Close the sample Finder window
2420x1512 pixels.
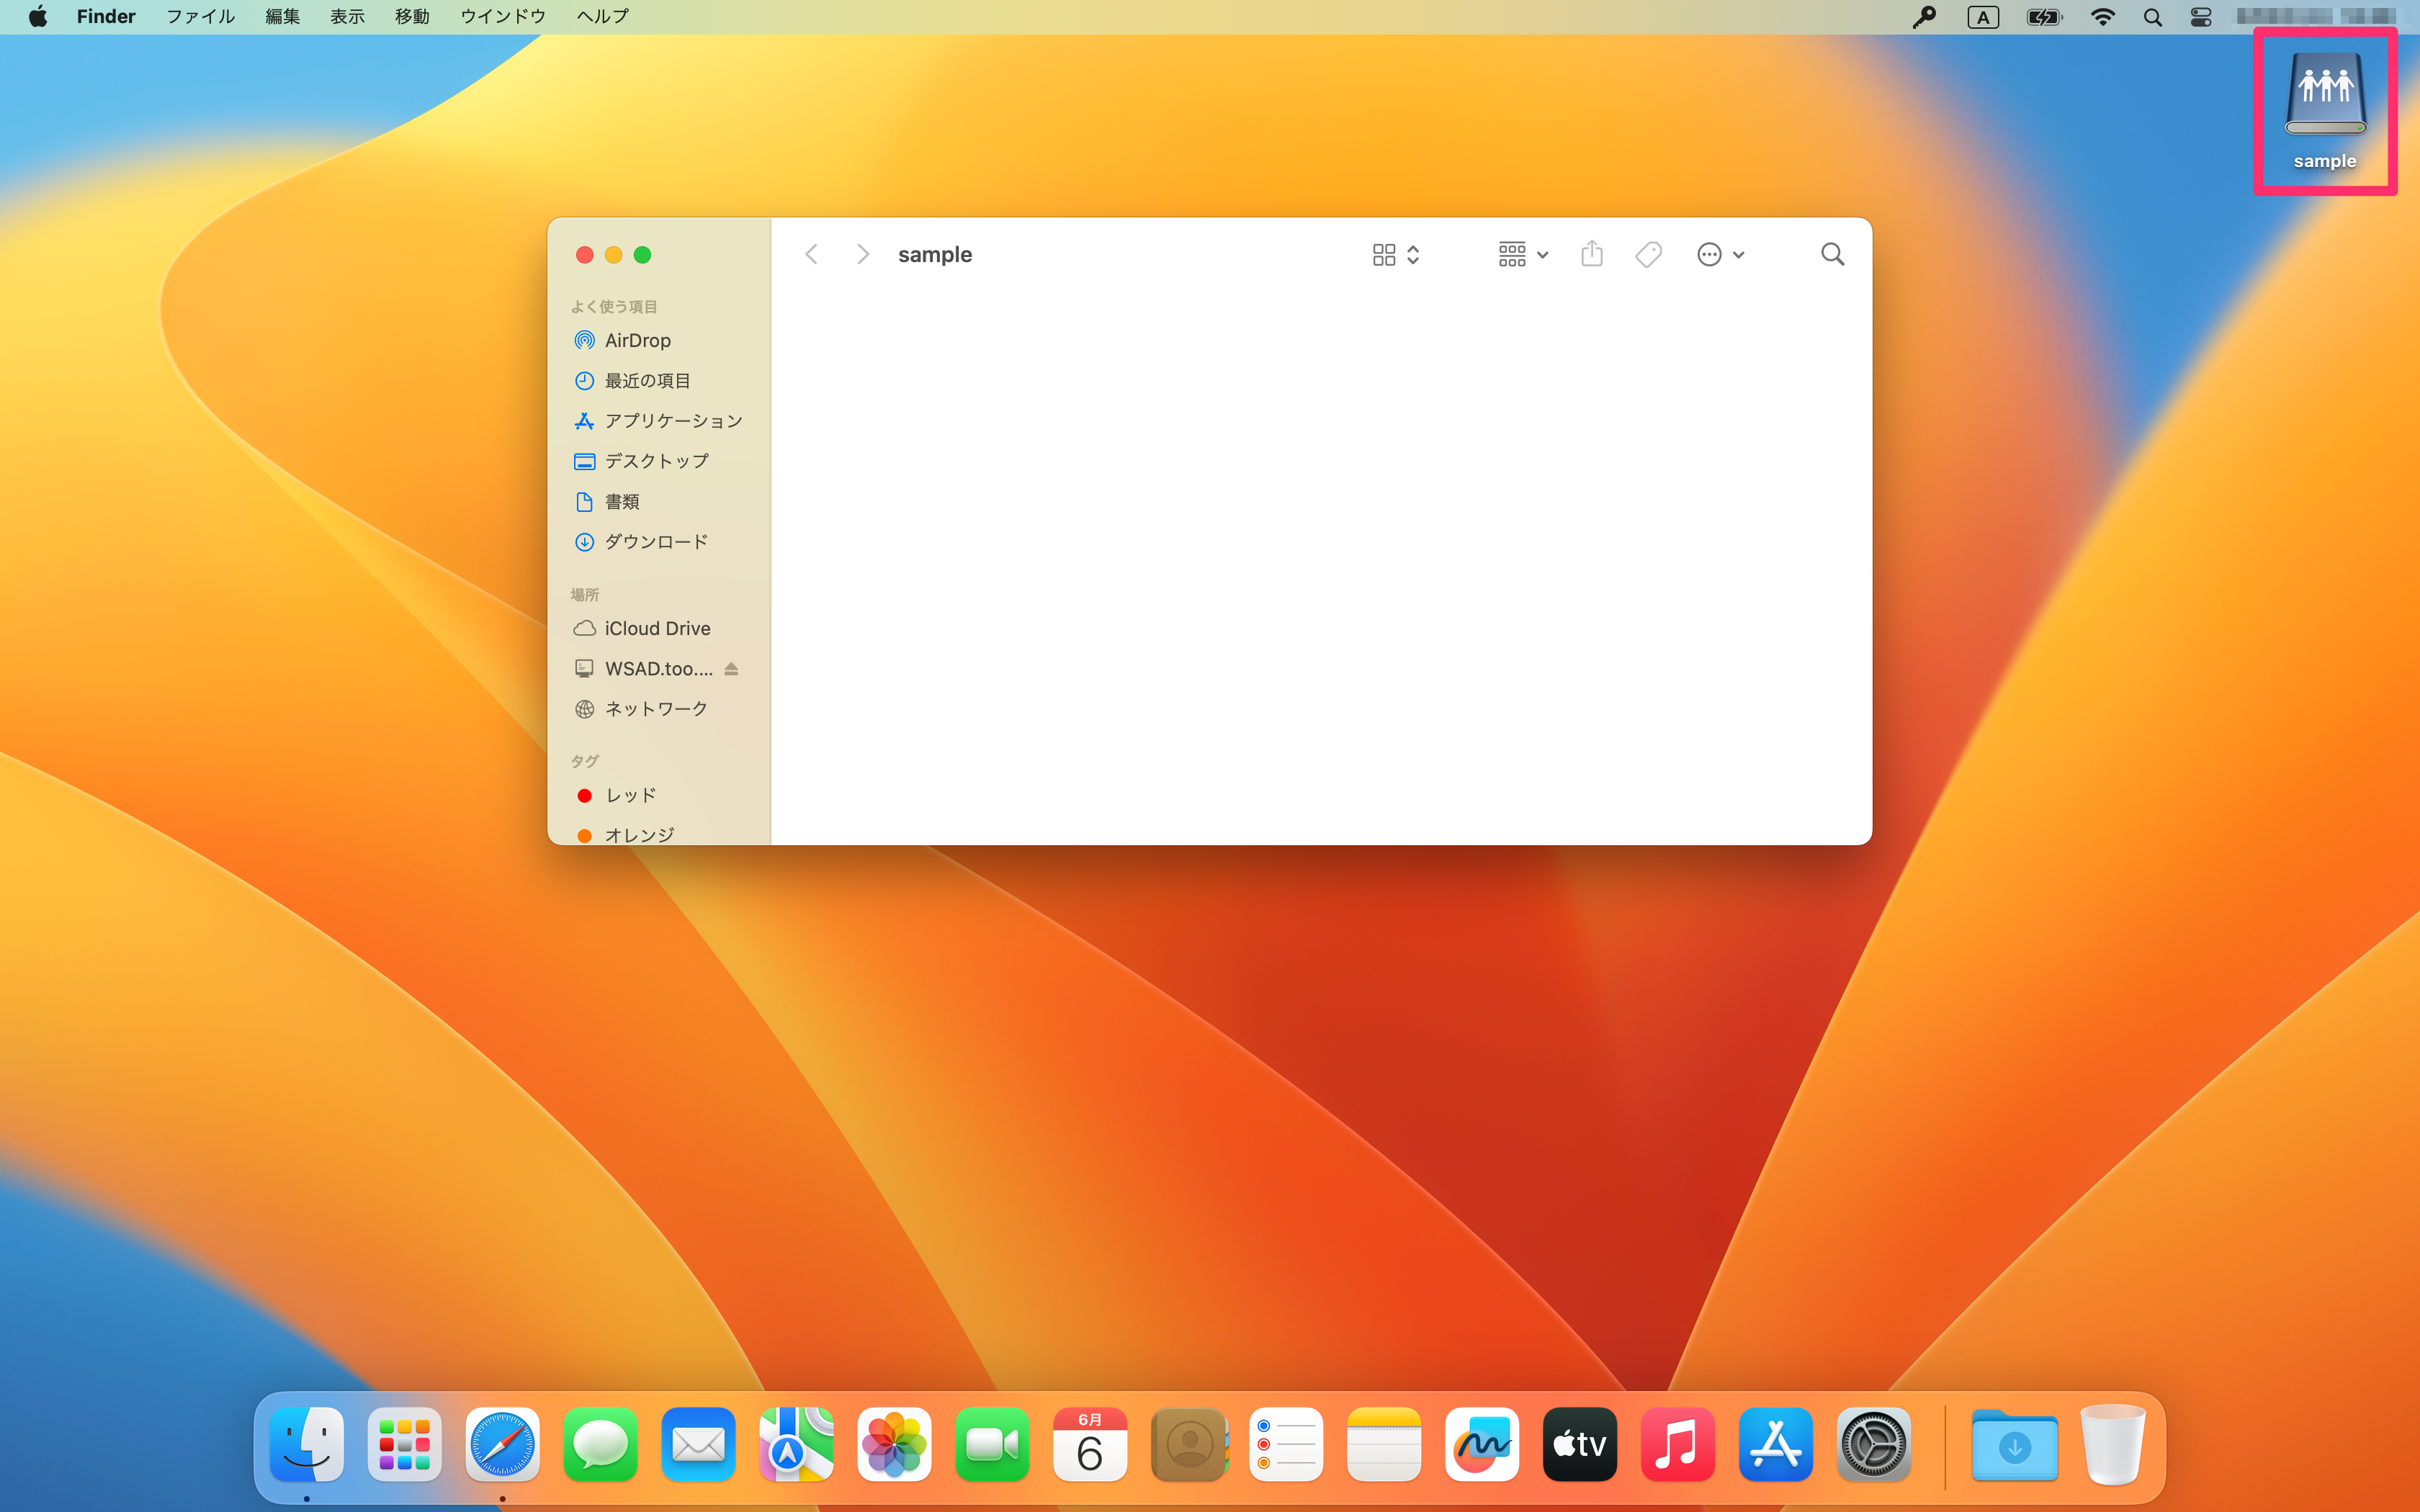click(585, 255)
